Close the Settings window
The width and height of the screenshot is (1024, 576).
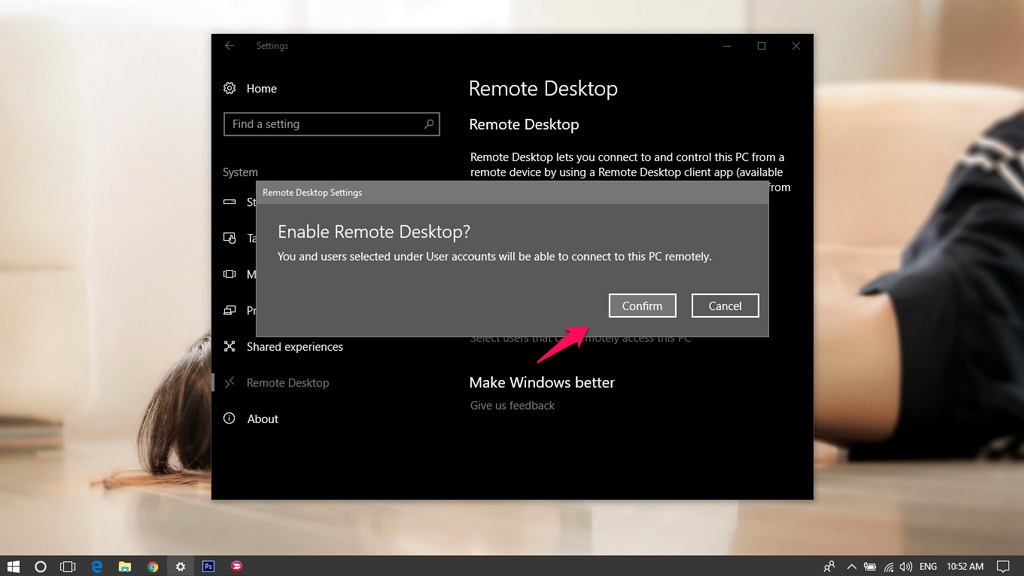(x=796, y=46)
